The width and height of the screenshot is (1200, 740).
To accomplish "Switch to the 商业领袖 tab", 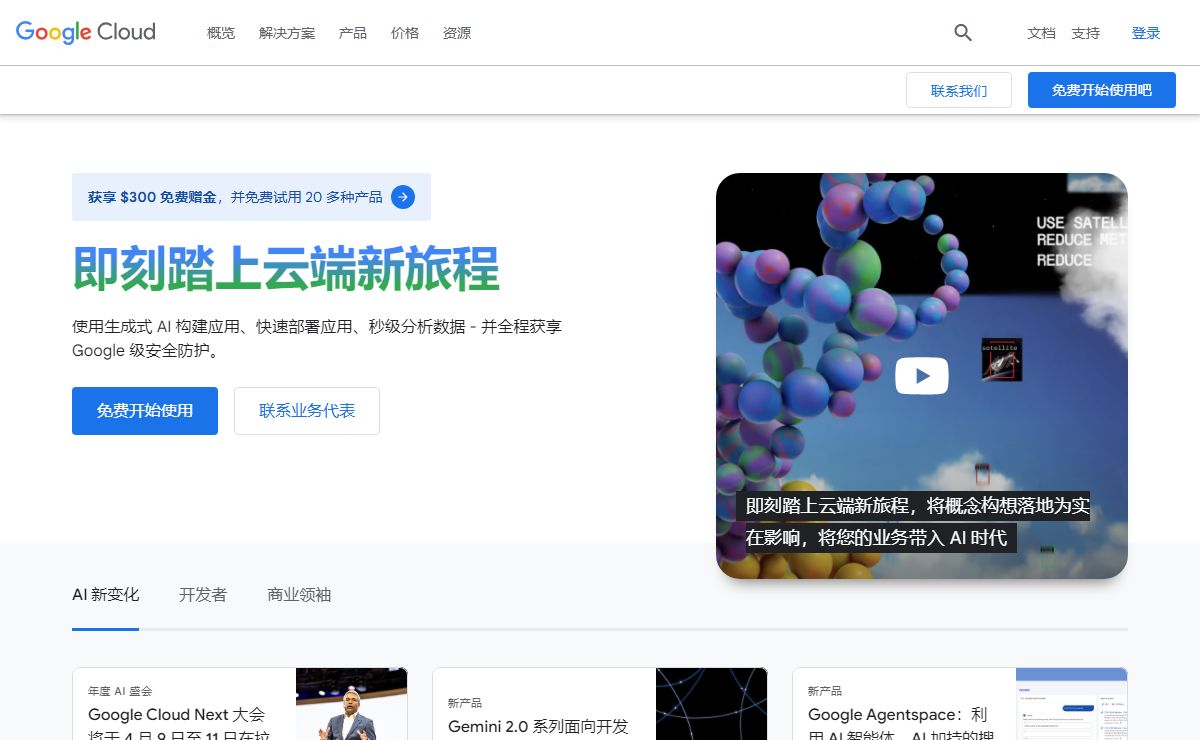I will [299, 595].
